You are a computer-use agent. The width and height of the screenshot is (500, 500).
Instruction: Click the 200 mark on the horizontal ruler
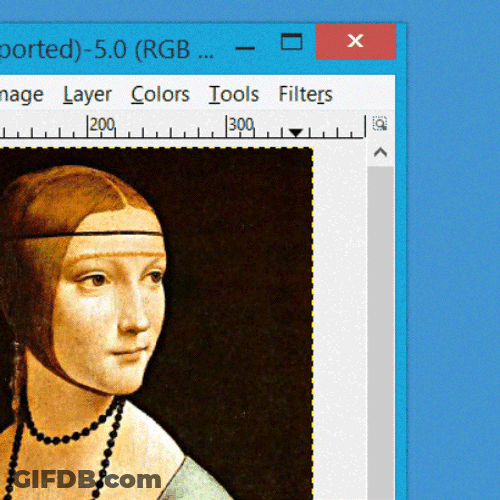102,125
